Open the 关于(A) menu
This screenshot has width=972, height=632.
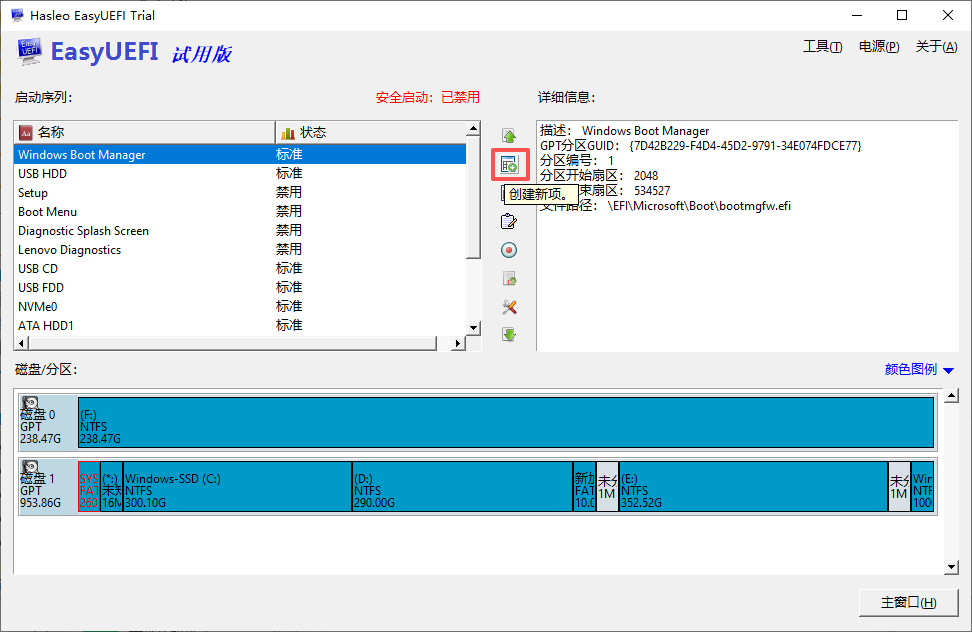click(936, 46)
